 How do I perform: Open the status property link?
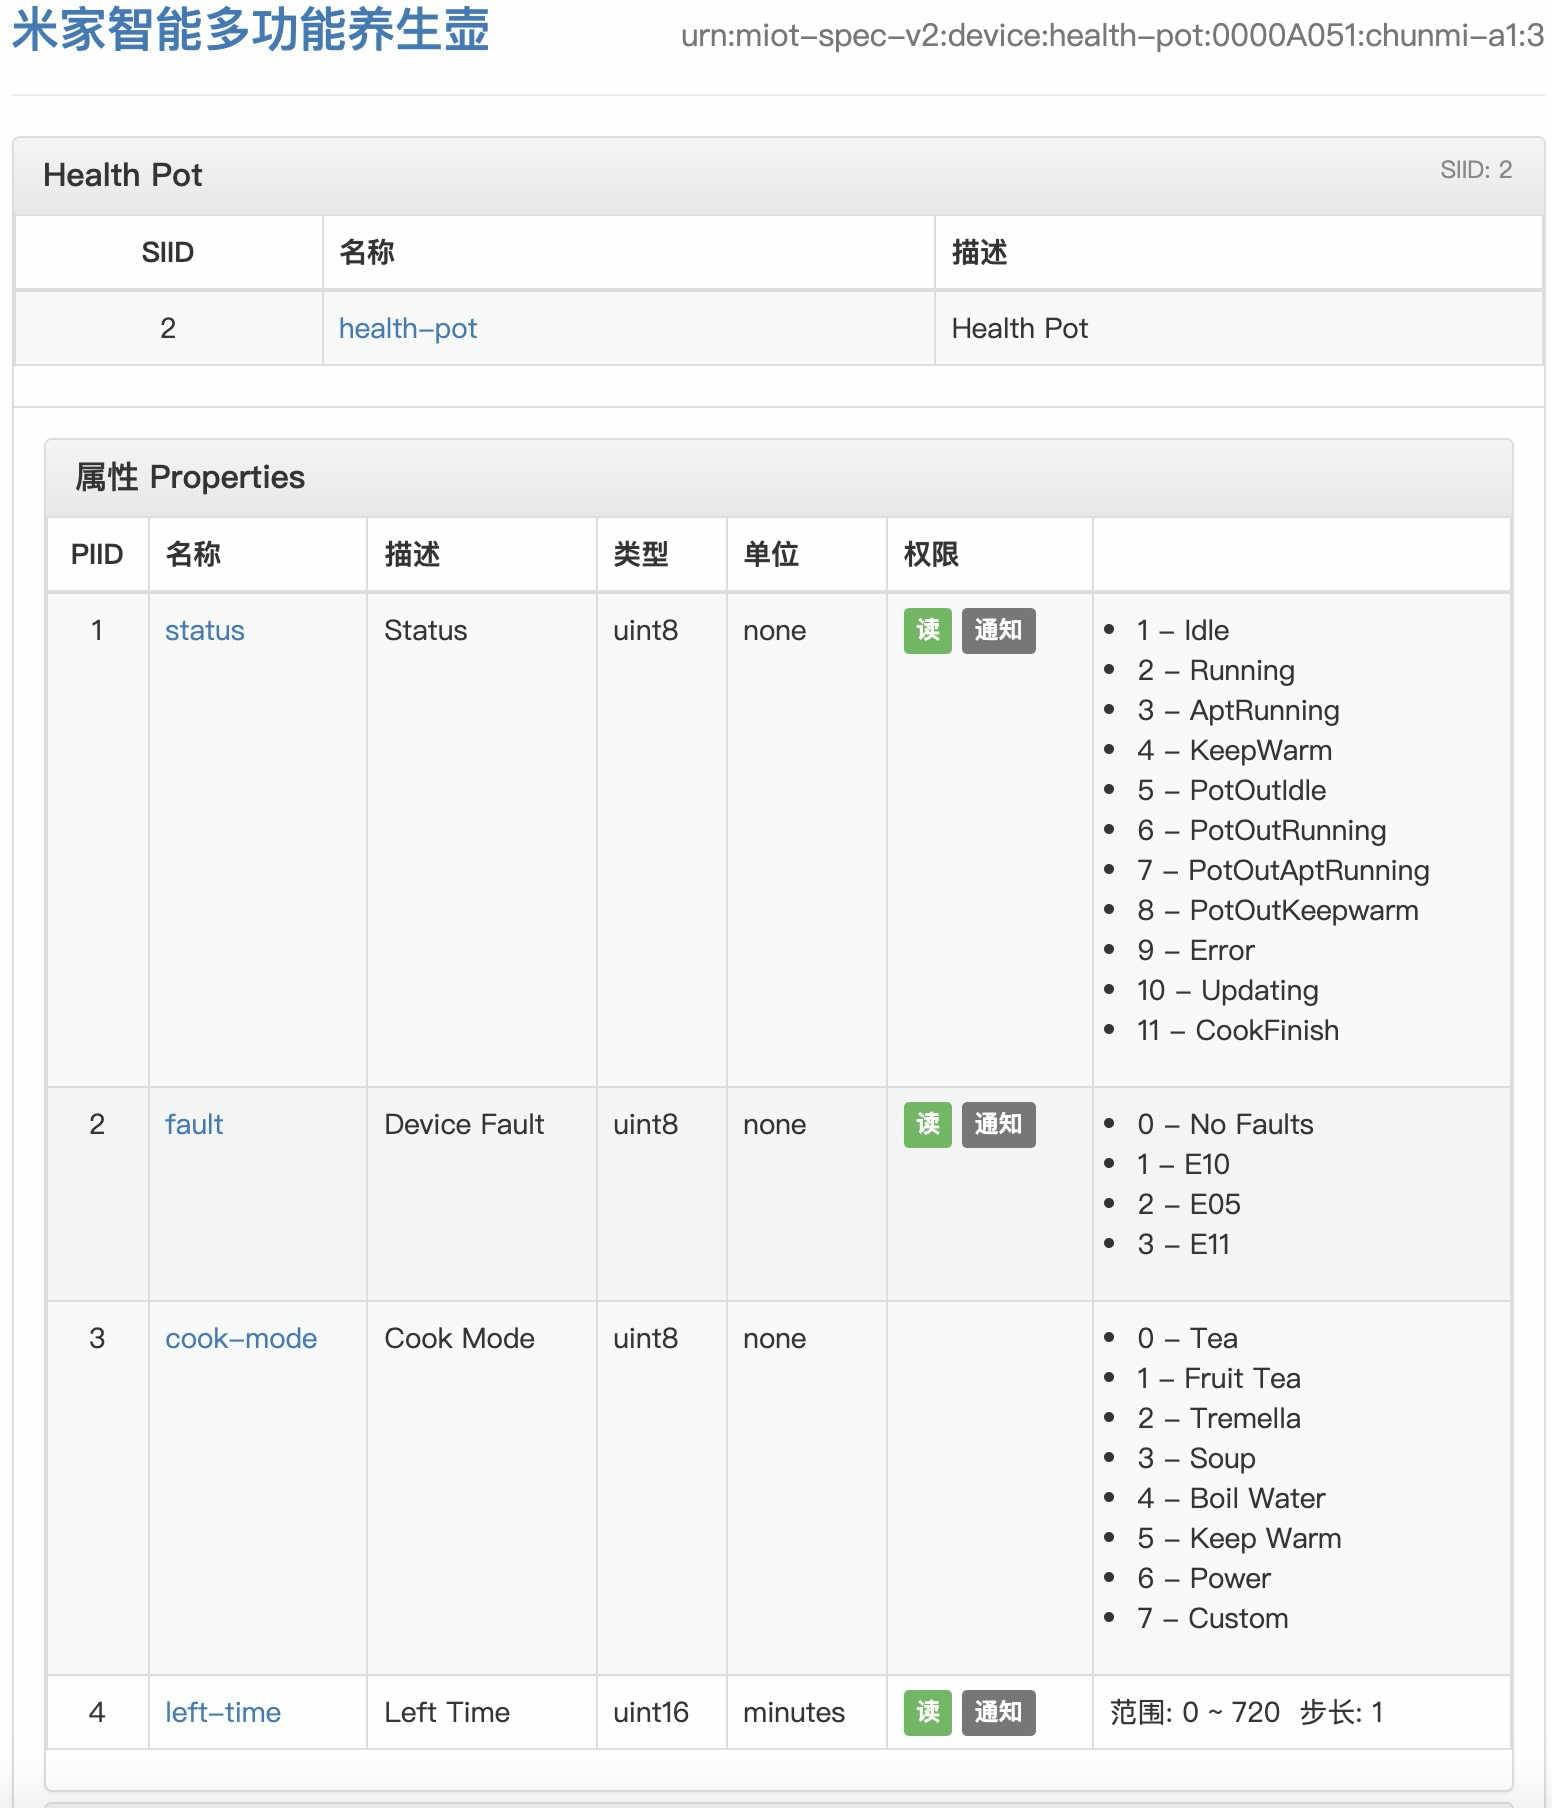pyautogui.click(x=205, y=630)
